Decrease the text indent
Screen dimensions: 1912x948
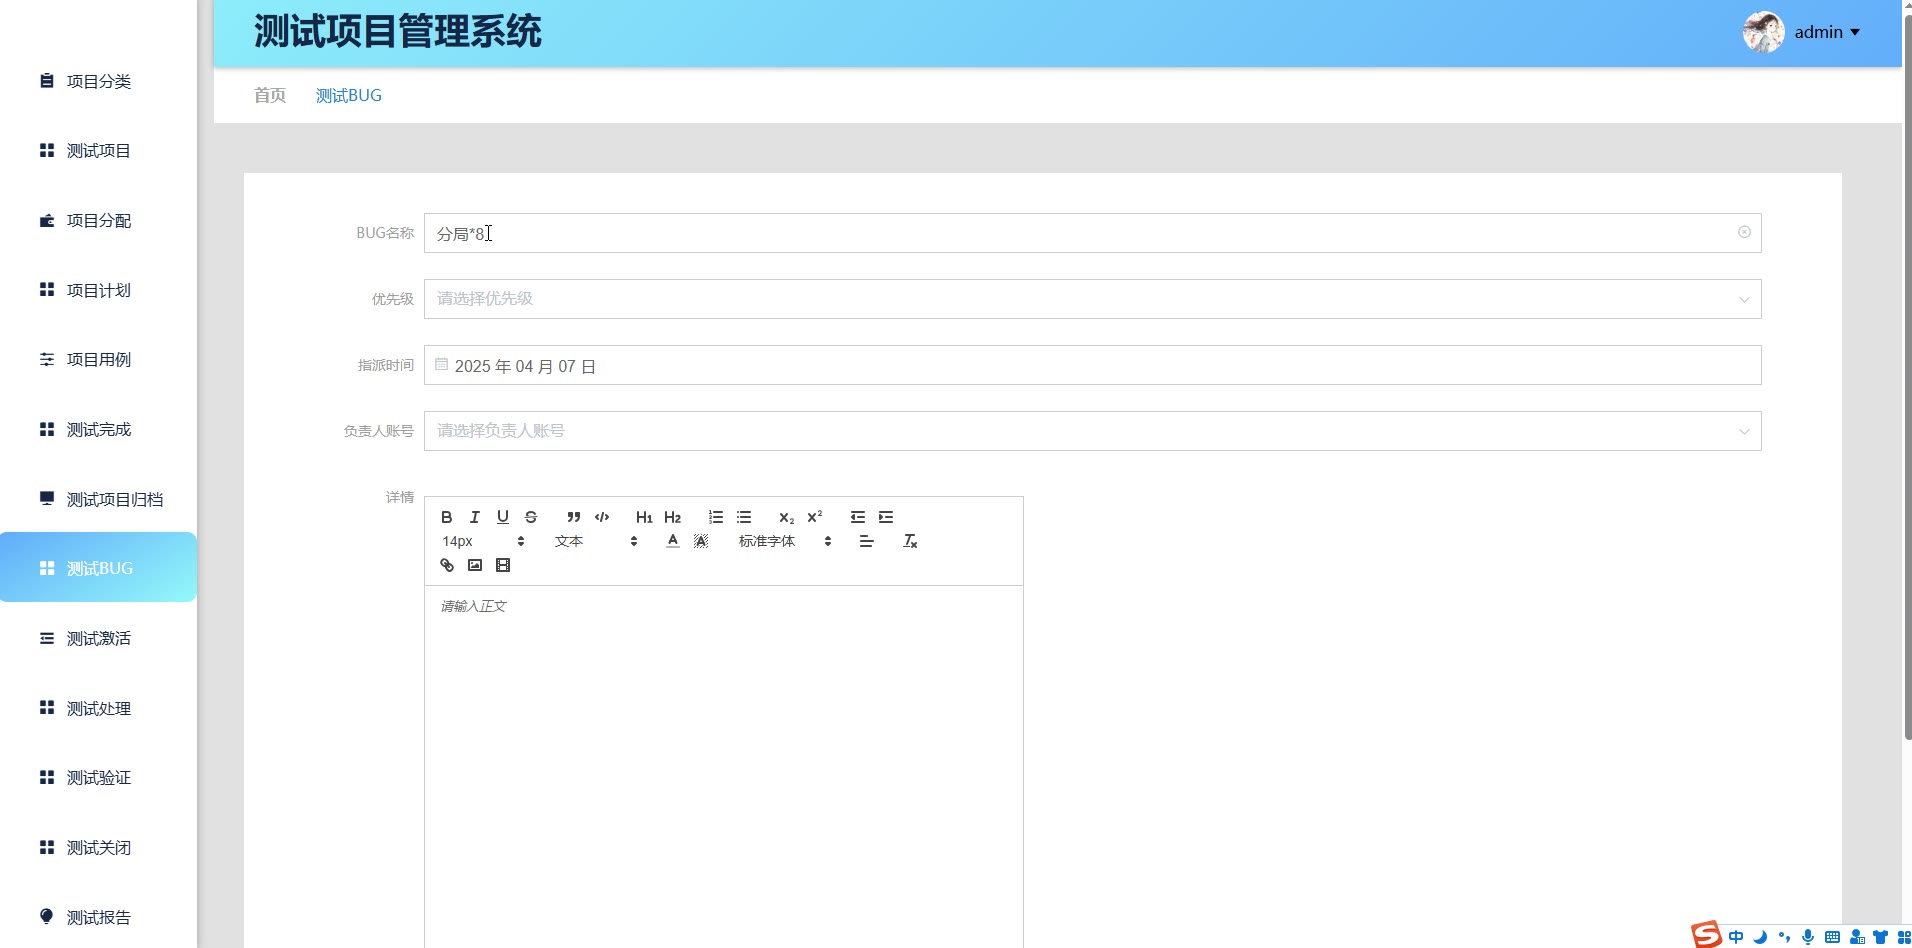point(858,517)
